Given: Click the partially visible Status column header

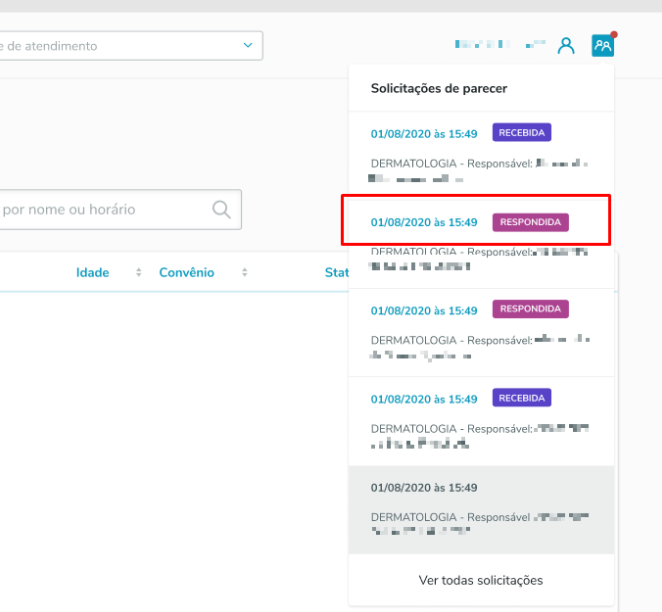Looking at the screenshot, I should [336, 272].
